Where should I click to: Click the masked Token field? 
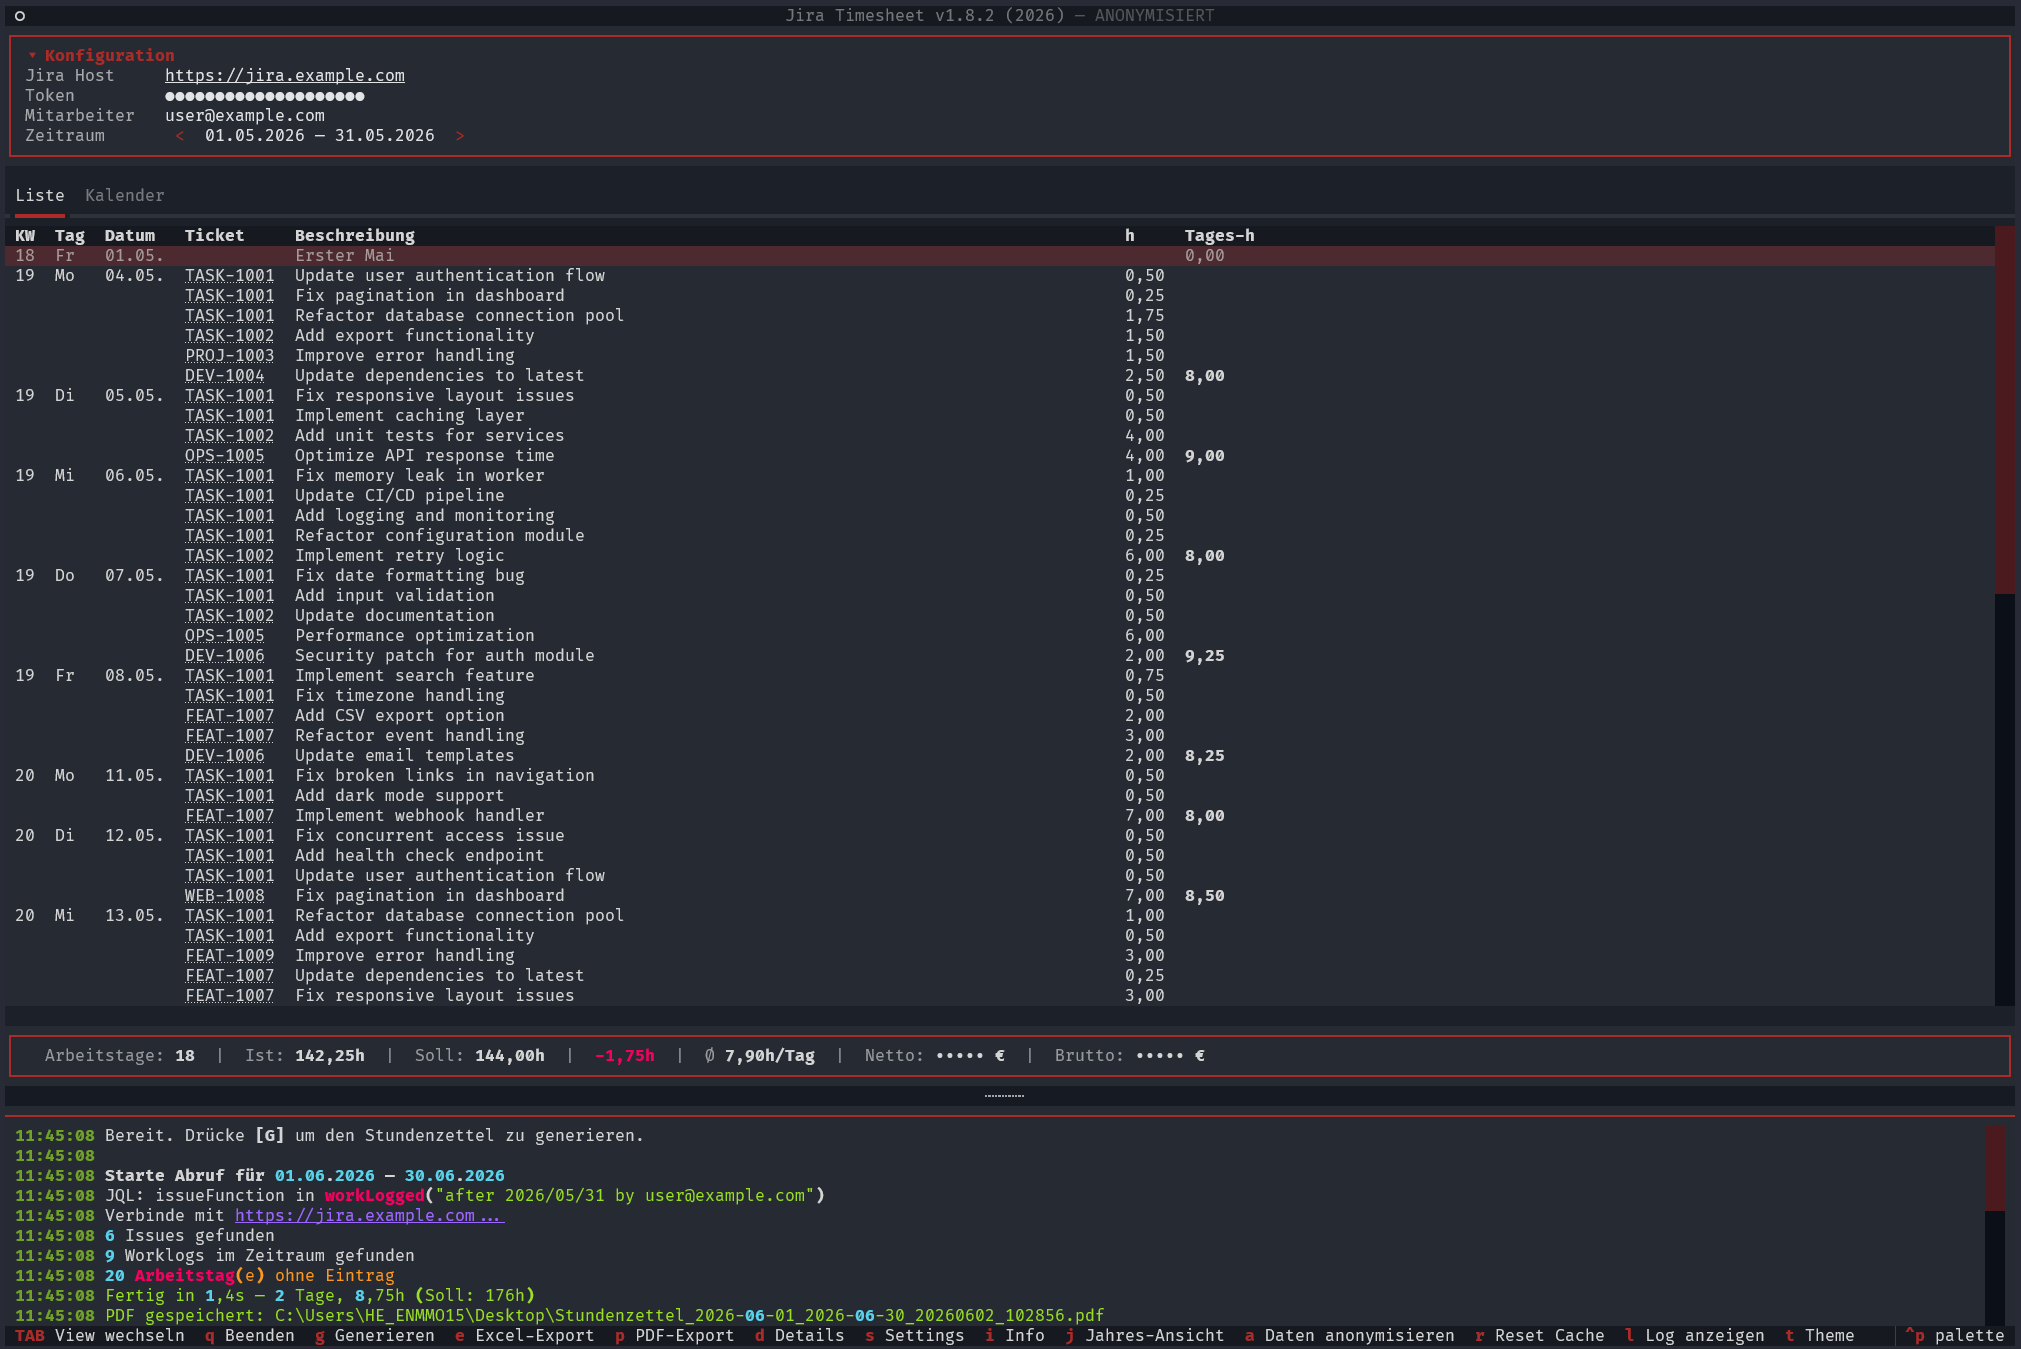[x=265, y=96]
